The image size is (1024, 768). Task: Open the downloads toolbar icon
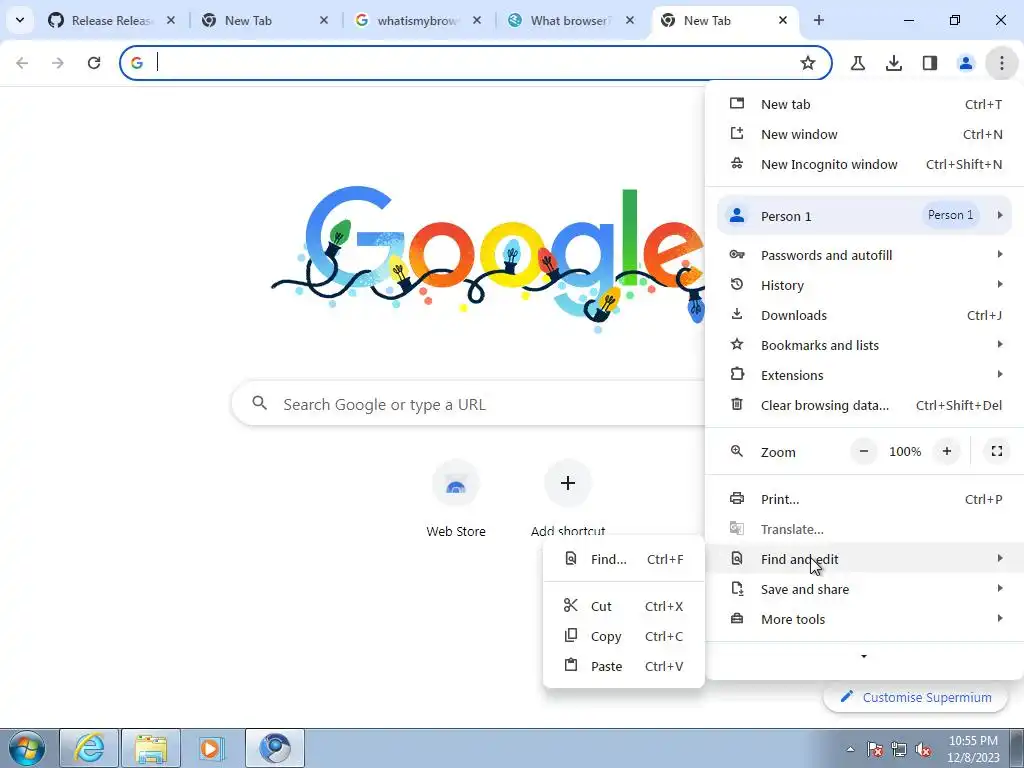pos(893,63)
